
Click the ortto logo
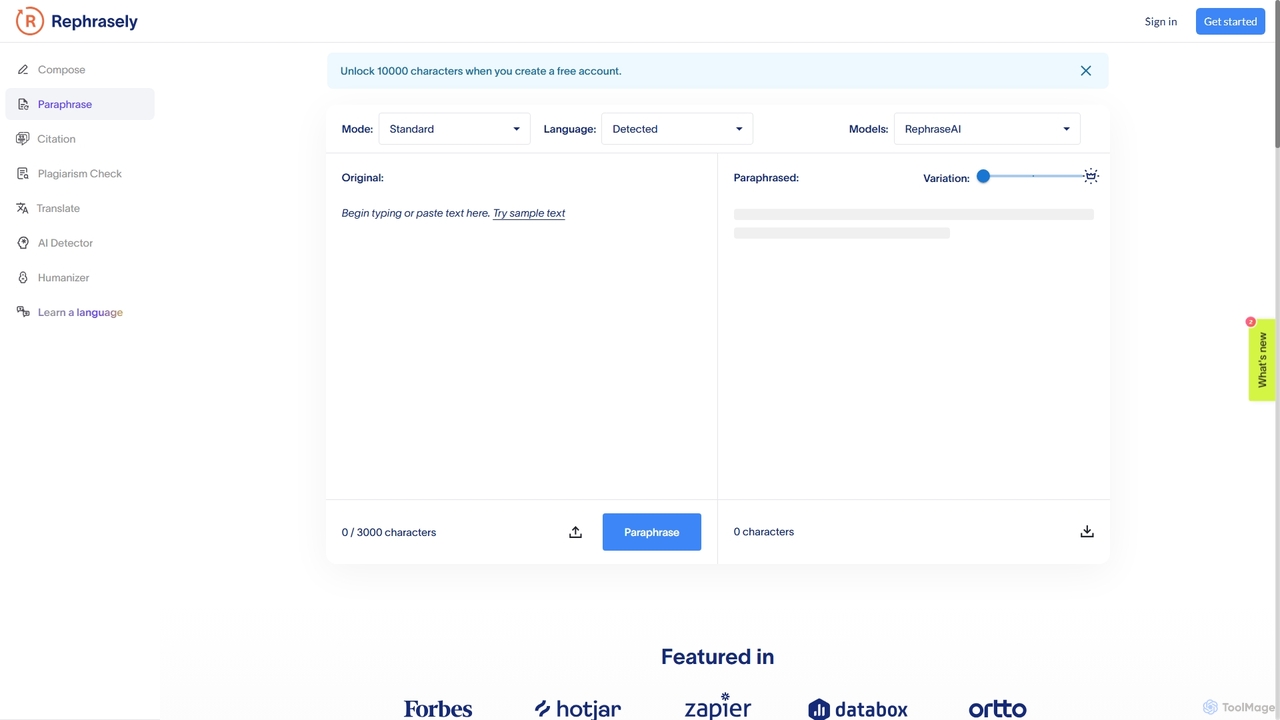coord(998,709)
